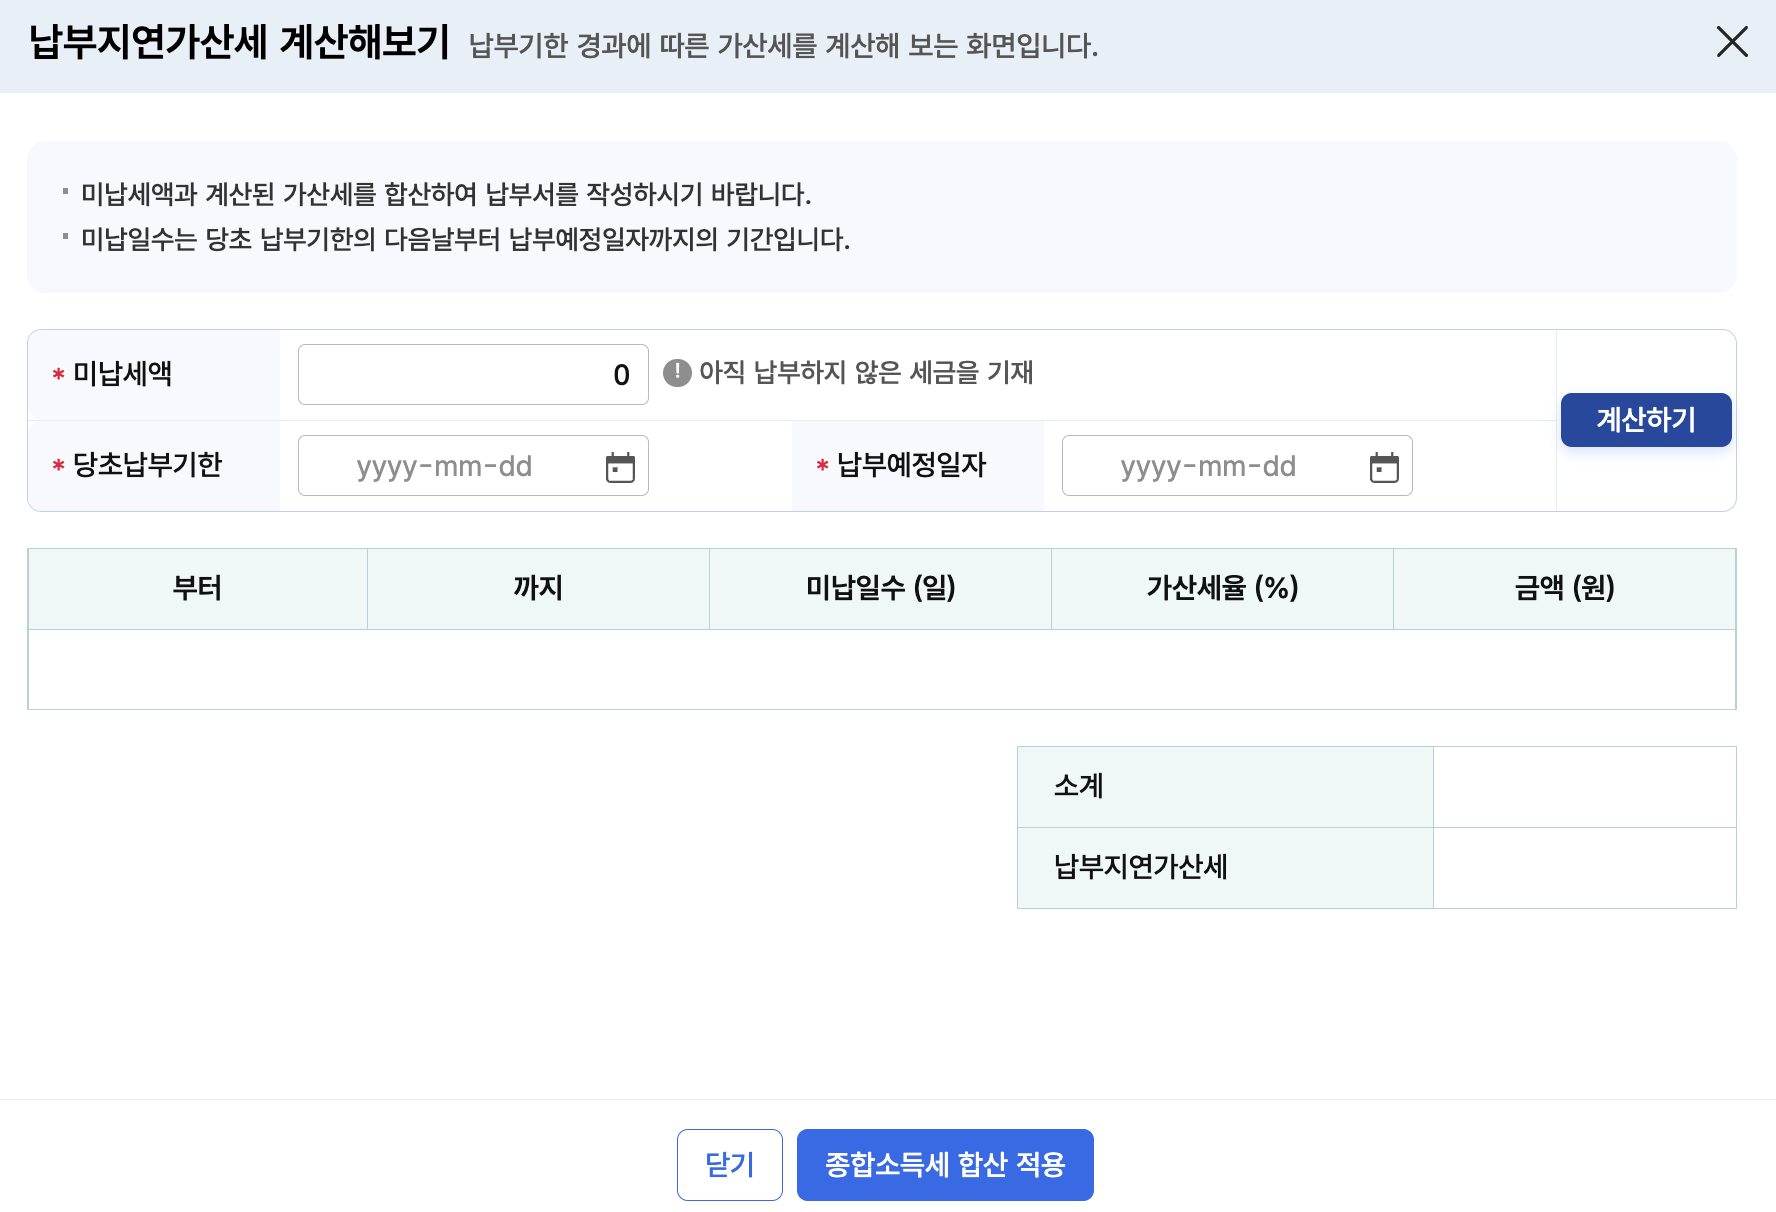Focus the 납부예정일자 date field
The image size is (1776, 1212).
point(1237,466)
